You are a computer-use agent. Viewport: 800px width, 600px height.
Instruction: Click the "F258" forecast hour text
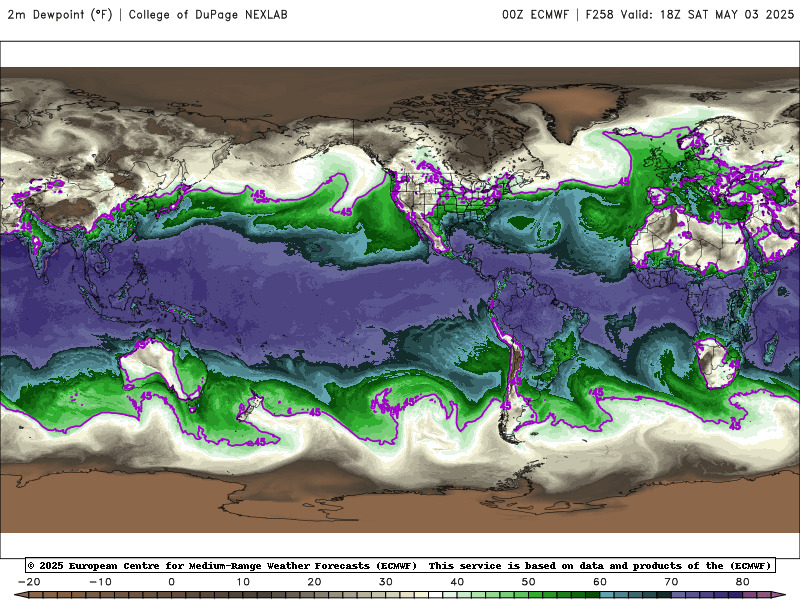click(x=599, y=14)
